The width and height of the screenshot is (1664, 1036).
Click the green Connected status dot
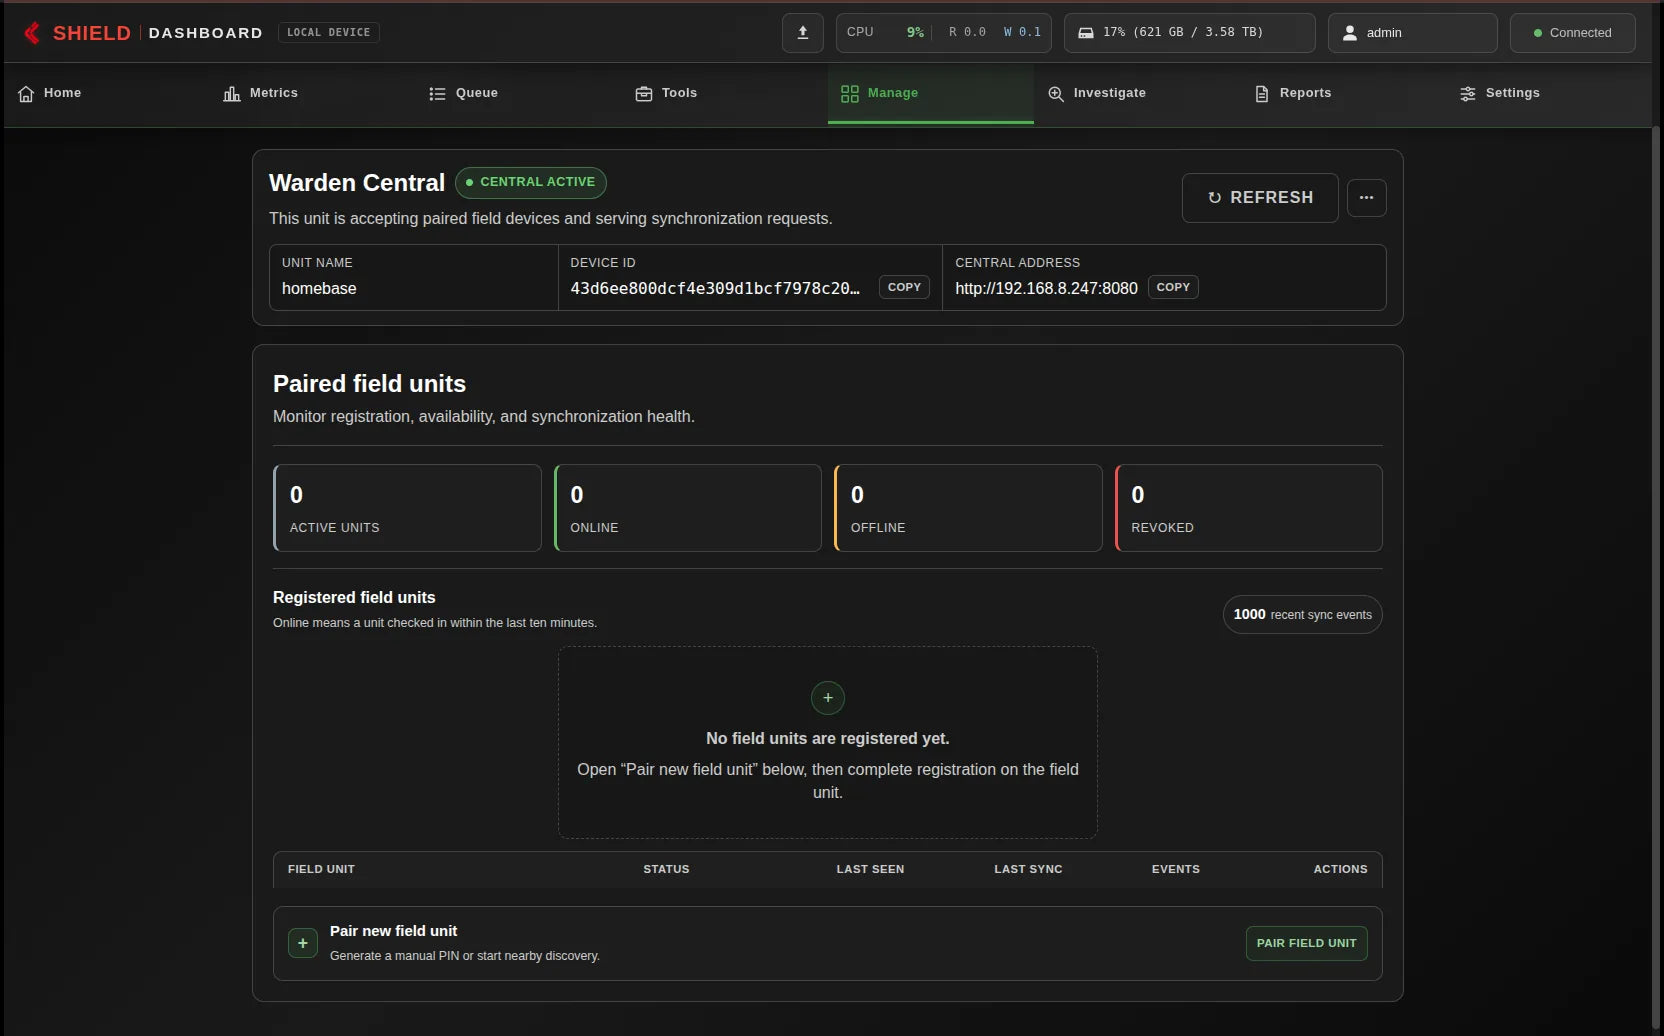tap(1538, 33)
